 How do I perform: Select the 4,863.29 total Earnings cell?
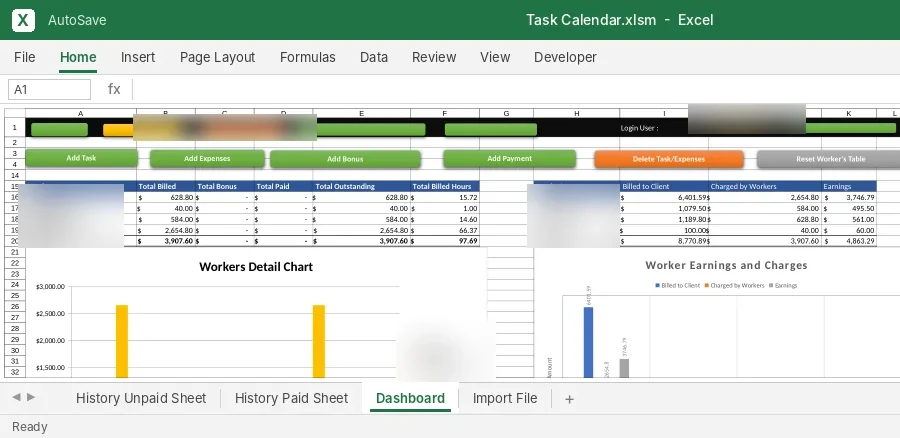(x=849, y=241)
